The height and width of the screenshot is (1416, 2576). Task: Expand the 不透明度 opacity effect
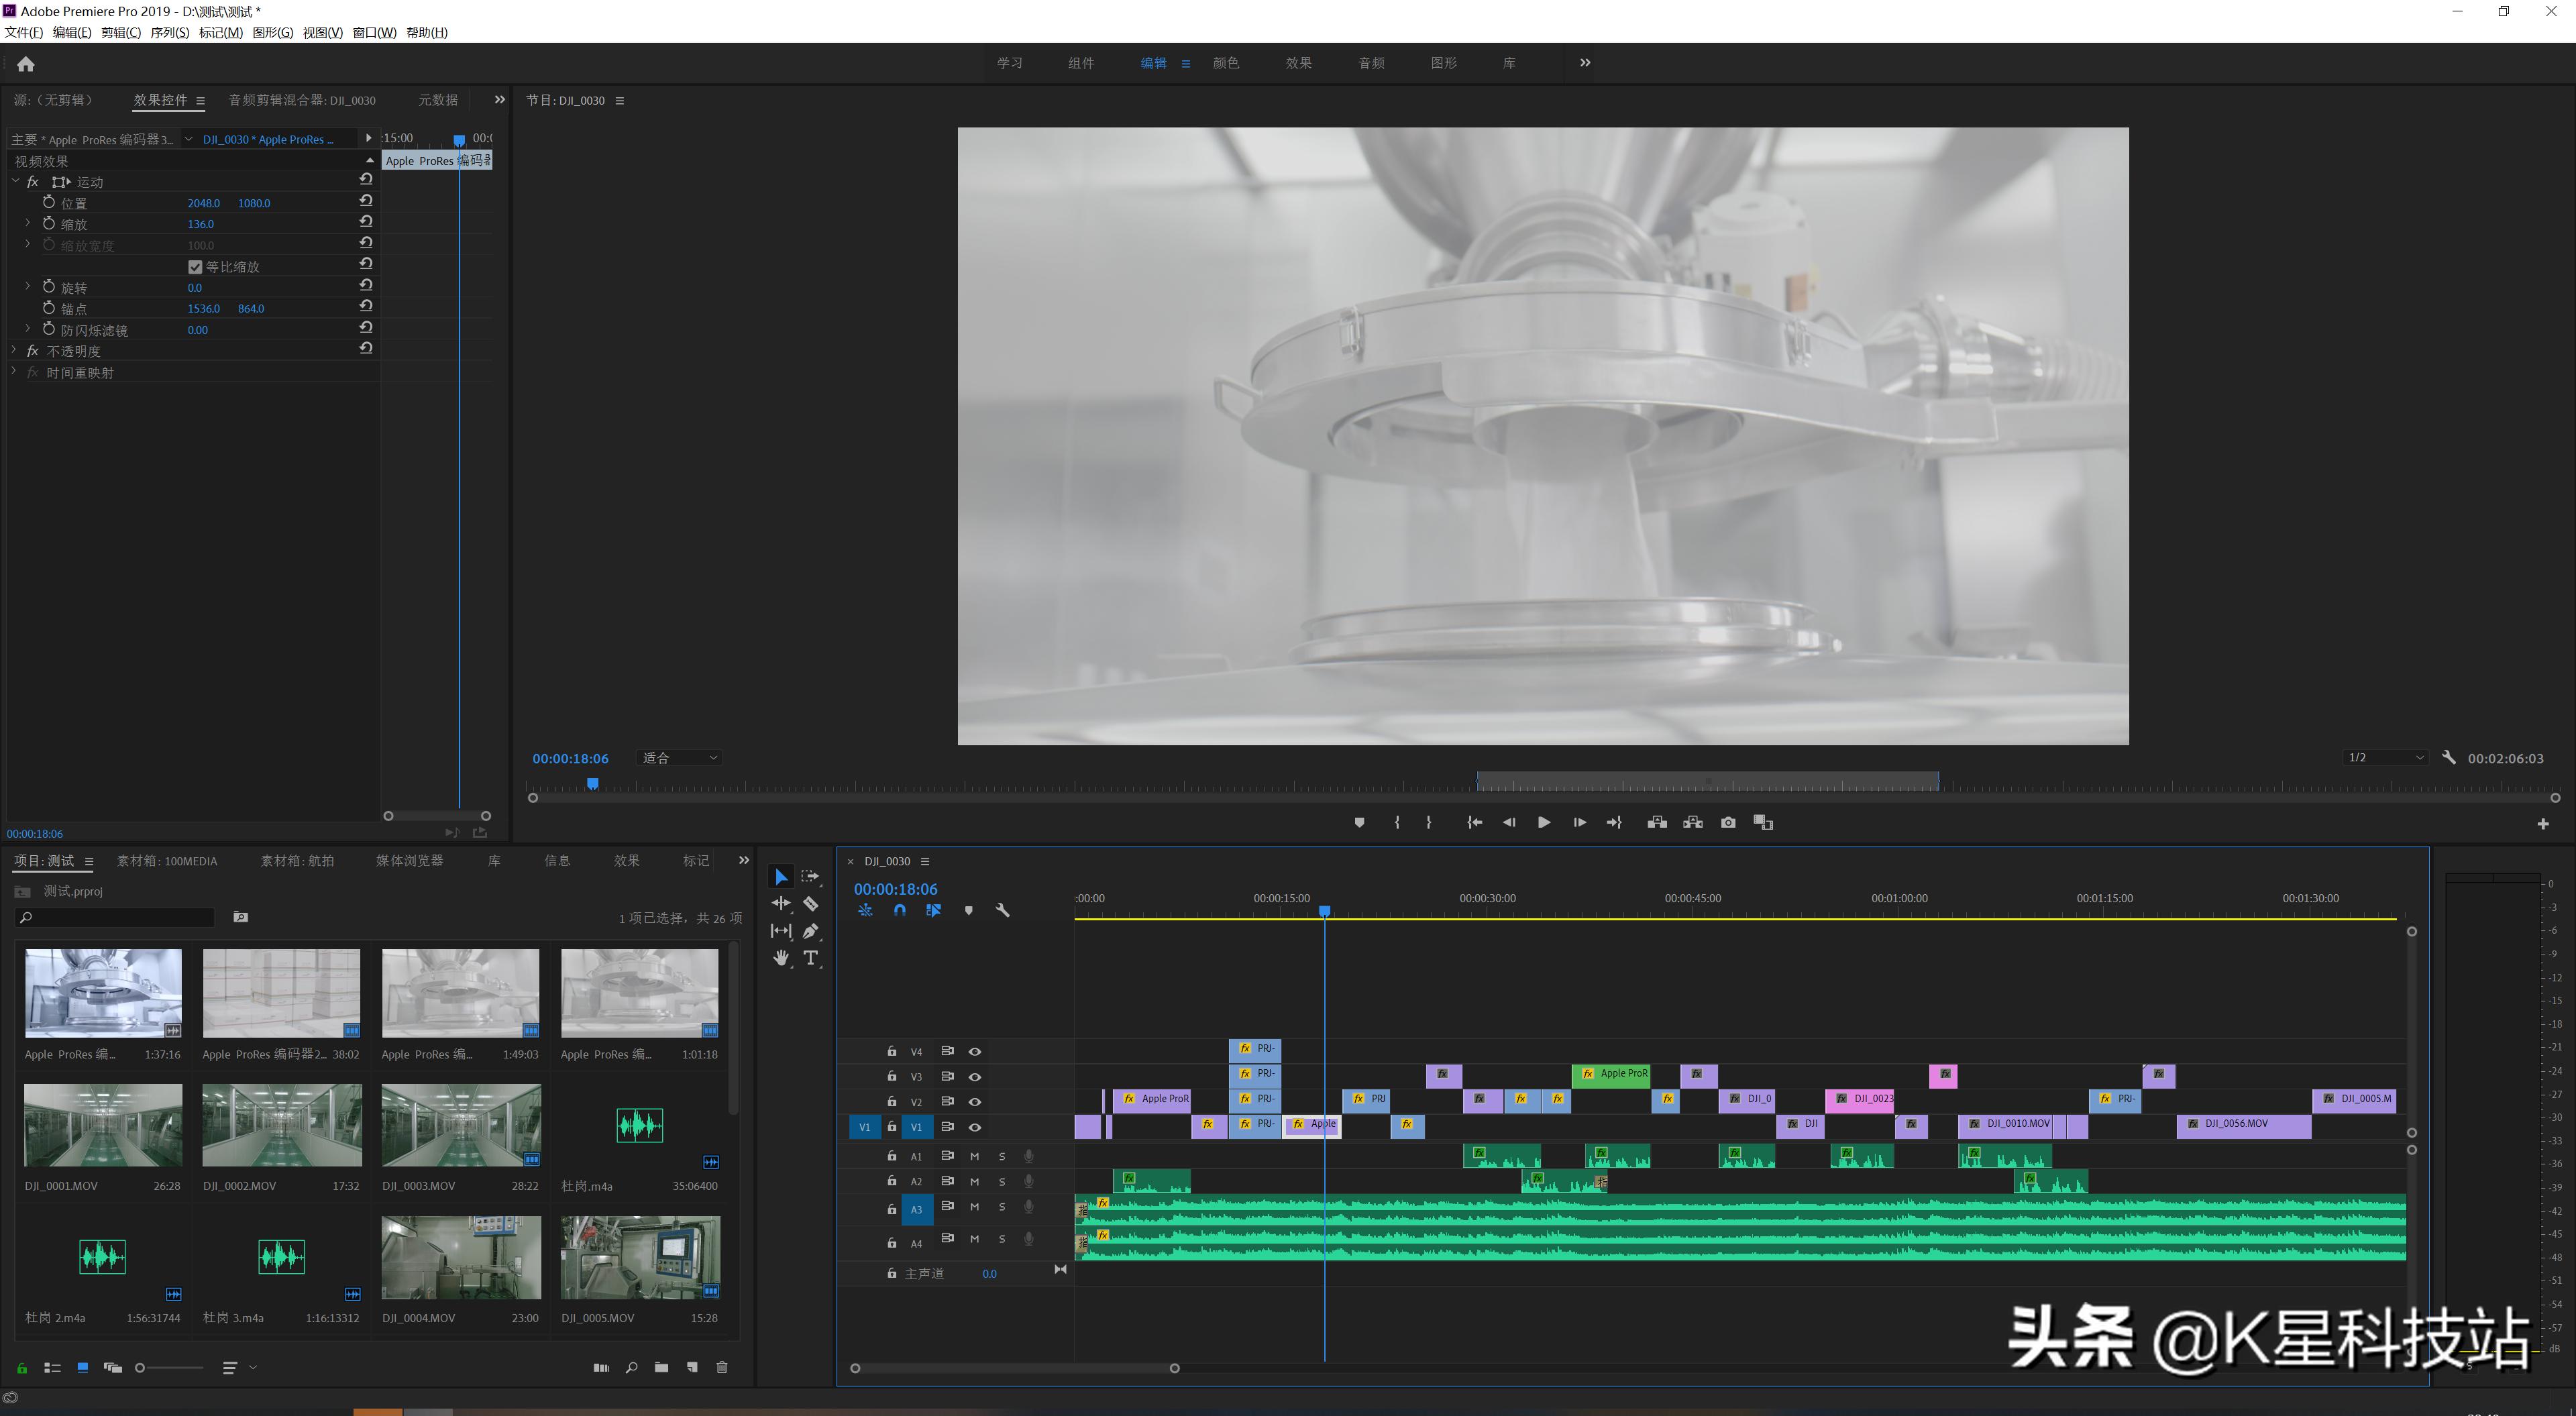pyautogui.click(x=14, y=351)
